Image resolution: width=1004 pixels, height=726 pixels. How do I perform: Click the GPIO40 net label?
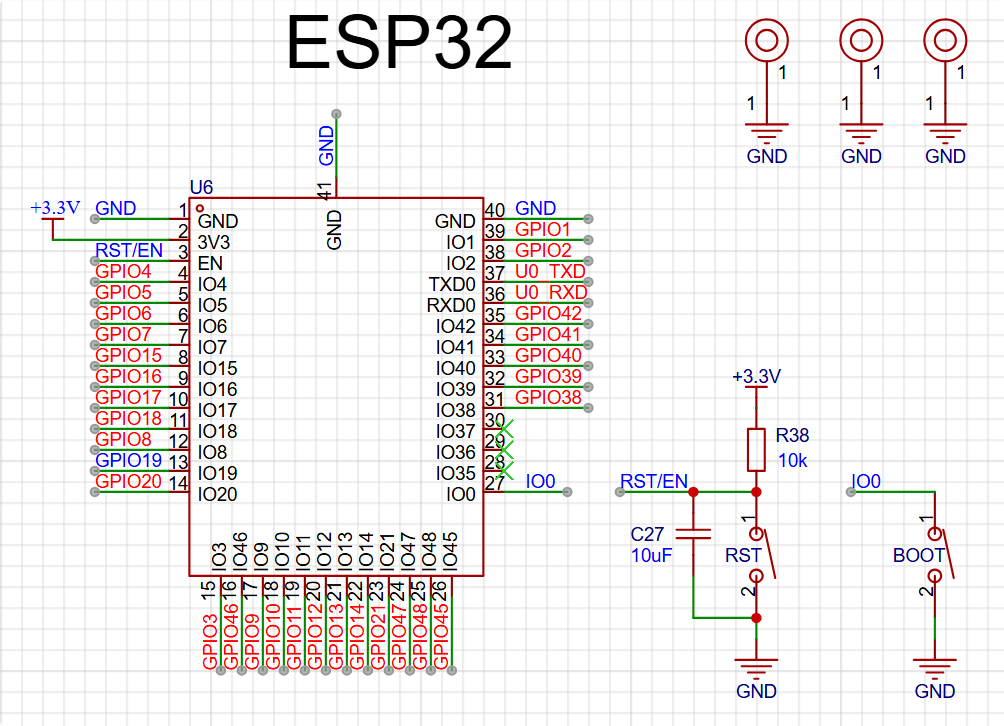point(548,355)
